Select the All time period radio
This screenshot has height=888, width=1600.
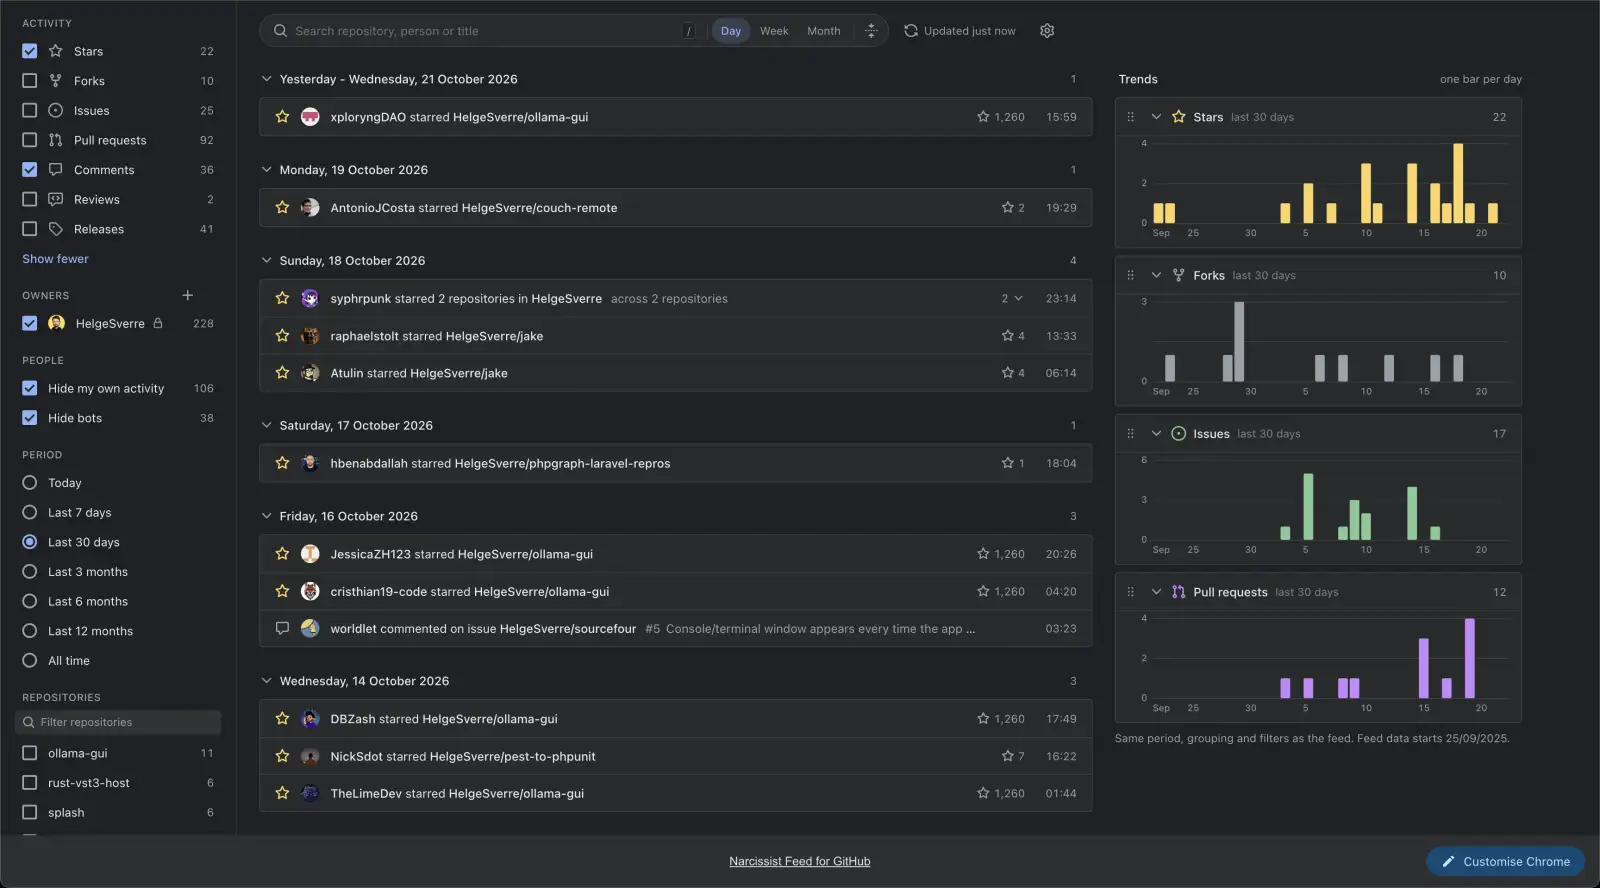30,661
